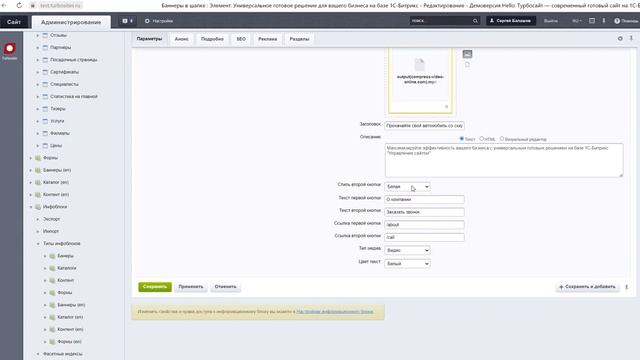Click the Ссылка первой кнопки field
Image resolution: width=640 pixels, height=360 pixels.
(x=424, y=225)
